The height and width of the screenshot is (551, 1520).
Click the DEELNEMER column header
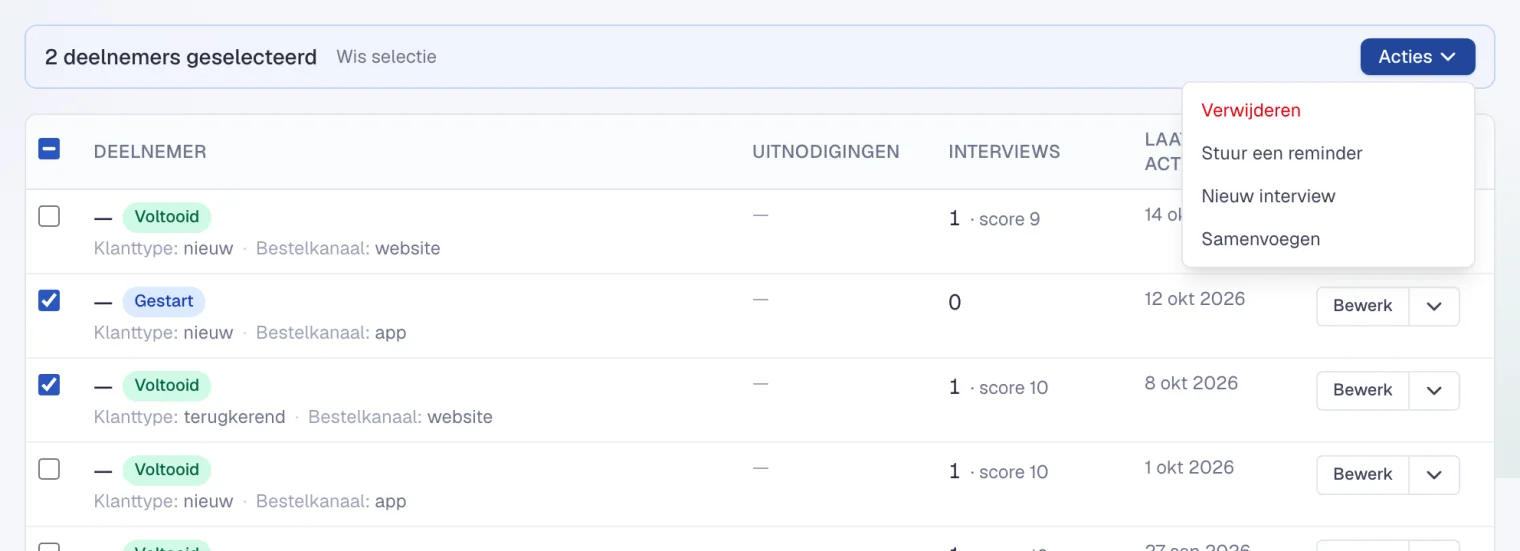tap(150, 152)
